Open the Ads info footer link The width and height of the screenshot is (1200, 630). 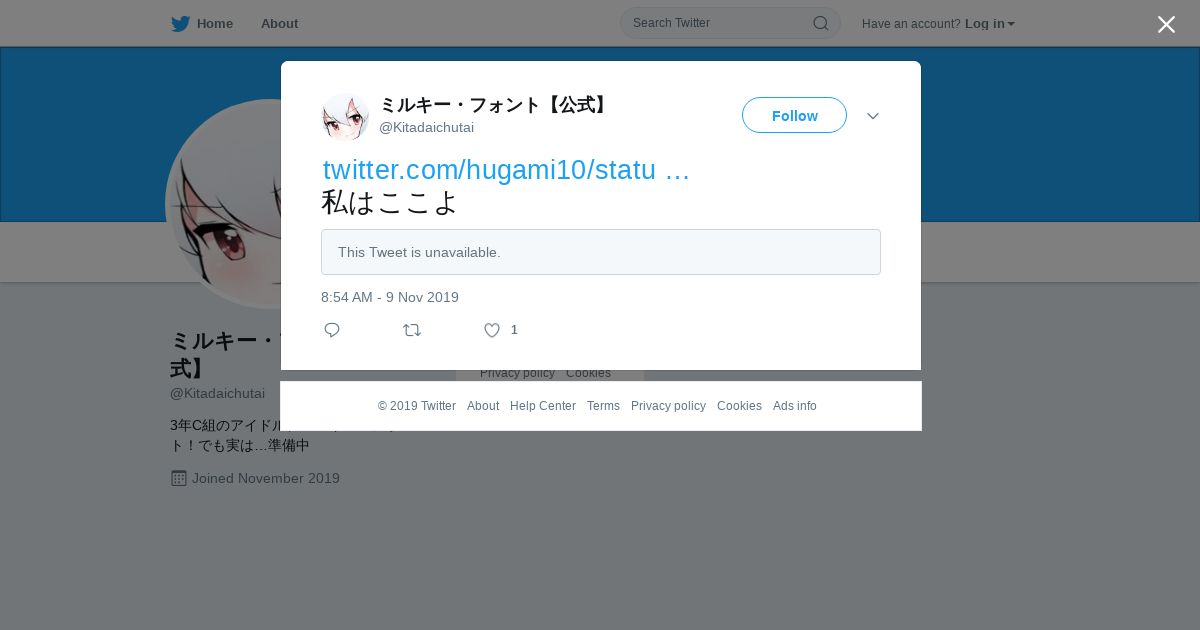pyautogui.click(x=795, y=406)
